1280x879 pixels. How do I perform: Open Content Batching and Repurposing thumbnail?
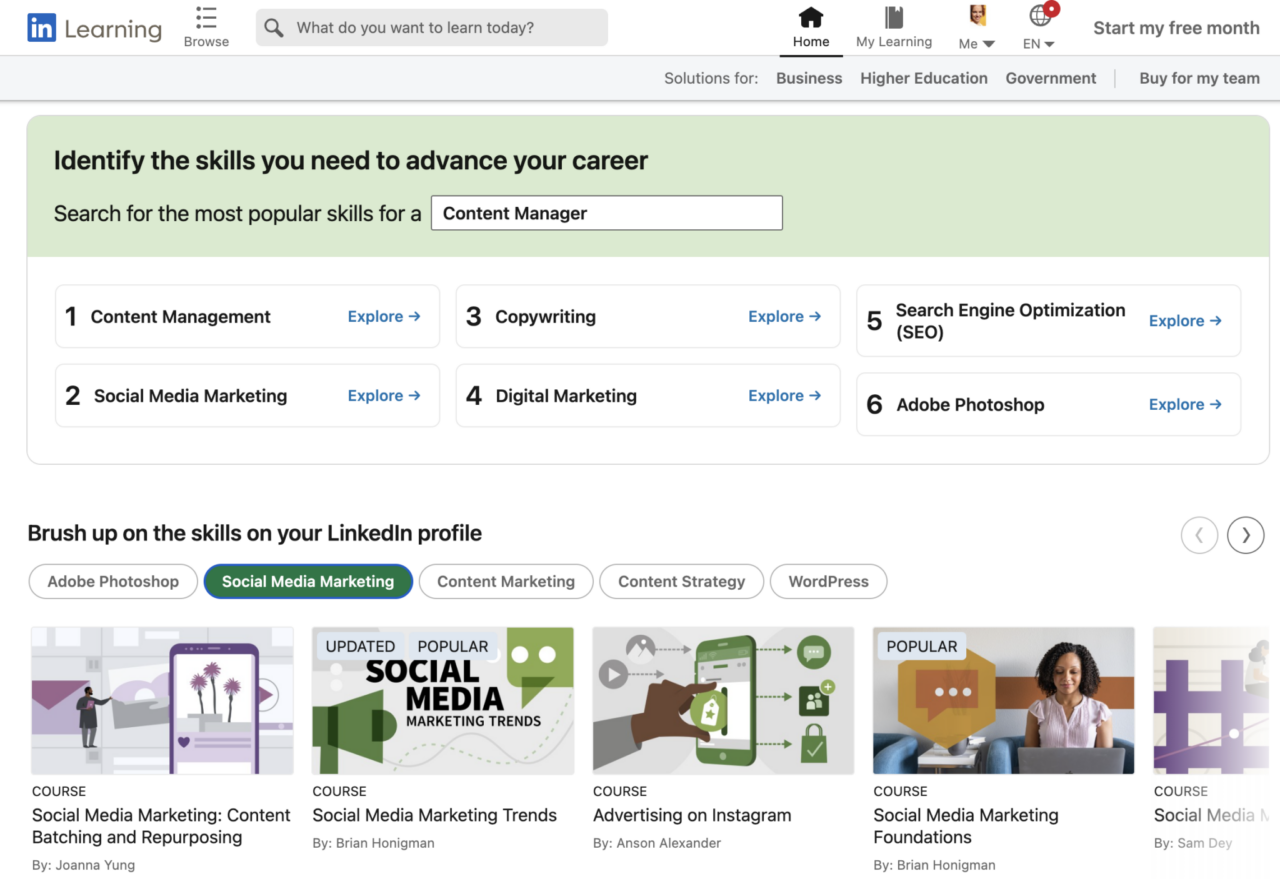163,701
